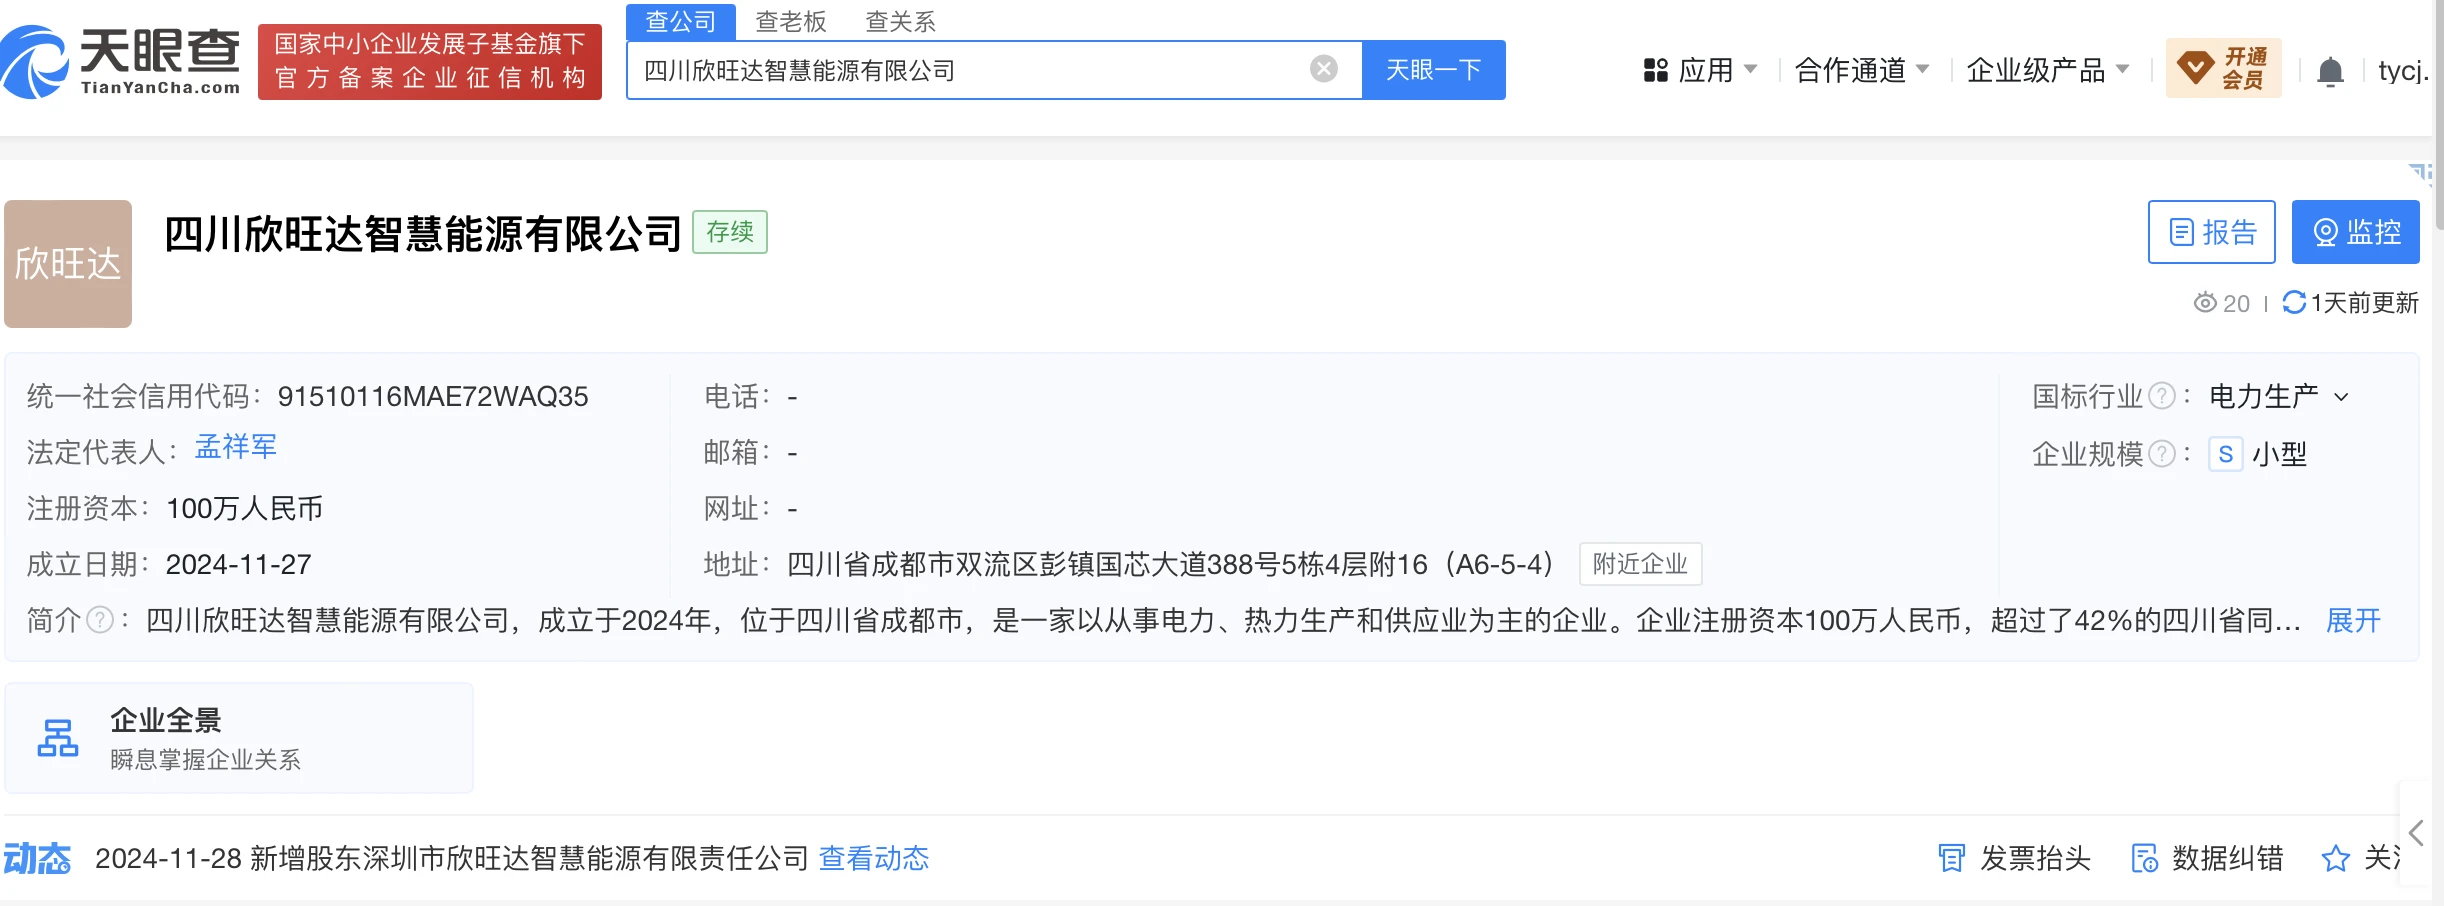
Task: Click the 天眼一下 search button
Action: point(1434,70)
